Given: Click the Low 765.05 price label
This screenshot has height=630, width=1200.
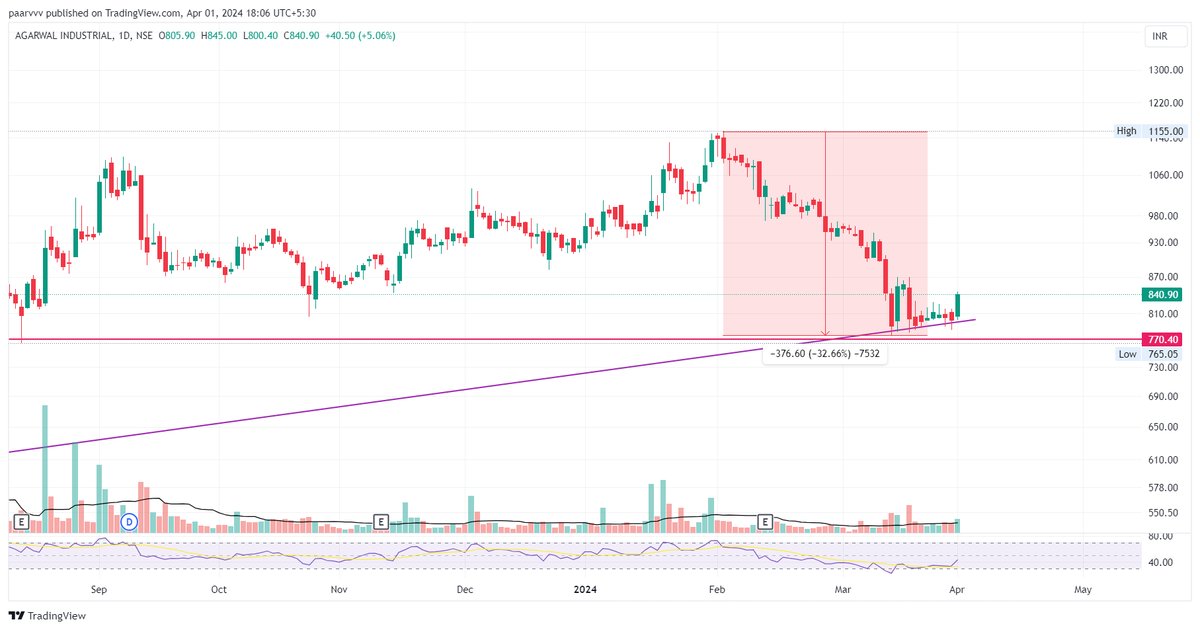Looking at the screenshot, I should coord(1150,354).
